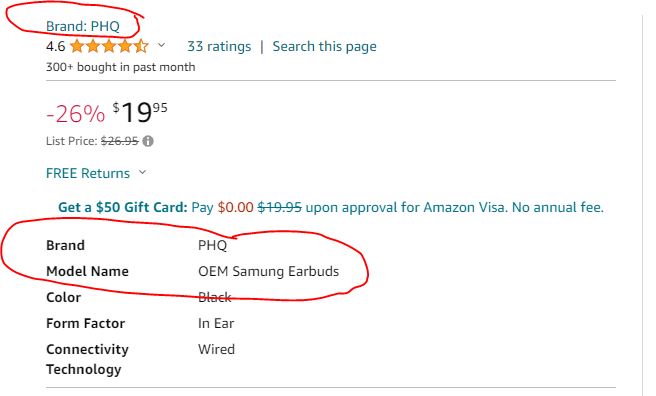This screenshot has height=396, width=656.
Task: Select the PHQ brand value
Action: coord(213,245)
